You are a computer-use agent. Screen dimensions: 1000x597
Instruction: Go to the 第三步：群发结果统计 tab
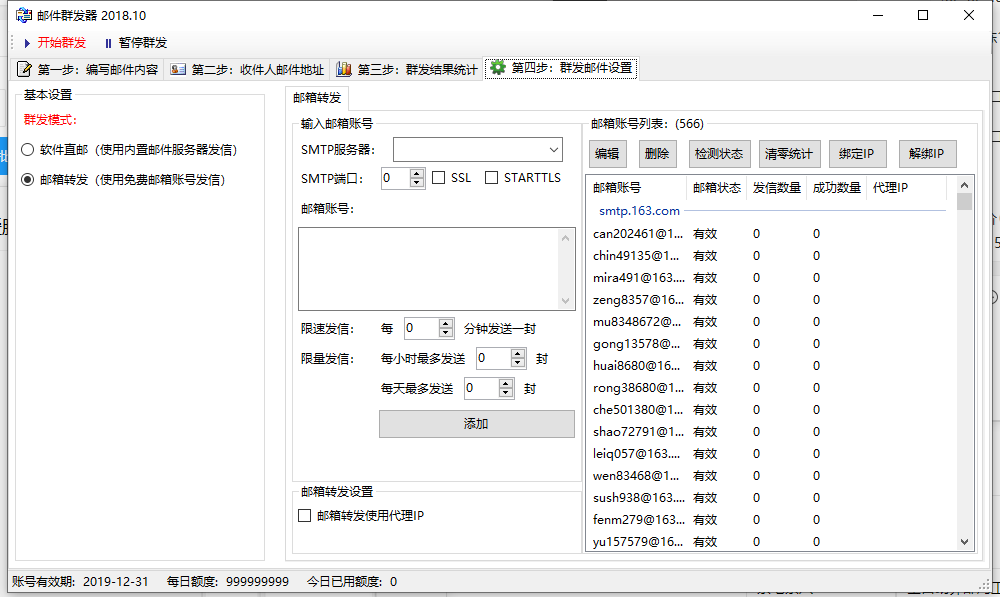(408, 69)
